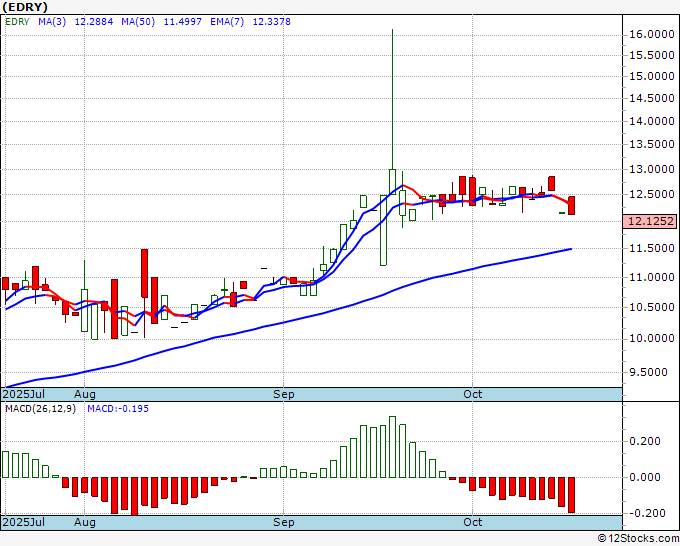Click the MA(50) legend label
This screenshot has width=680, height=546.
[x=138, y=21]
